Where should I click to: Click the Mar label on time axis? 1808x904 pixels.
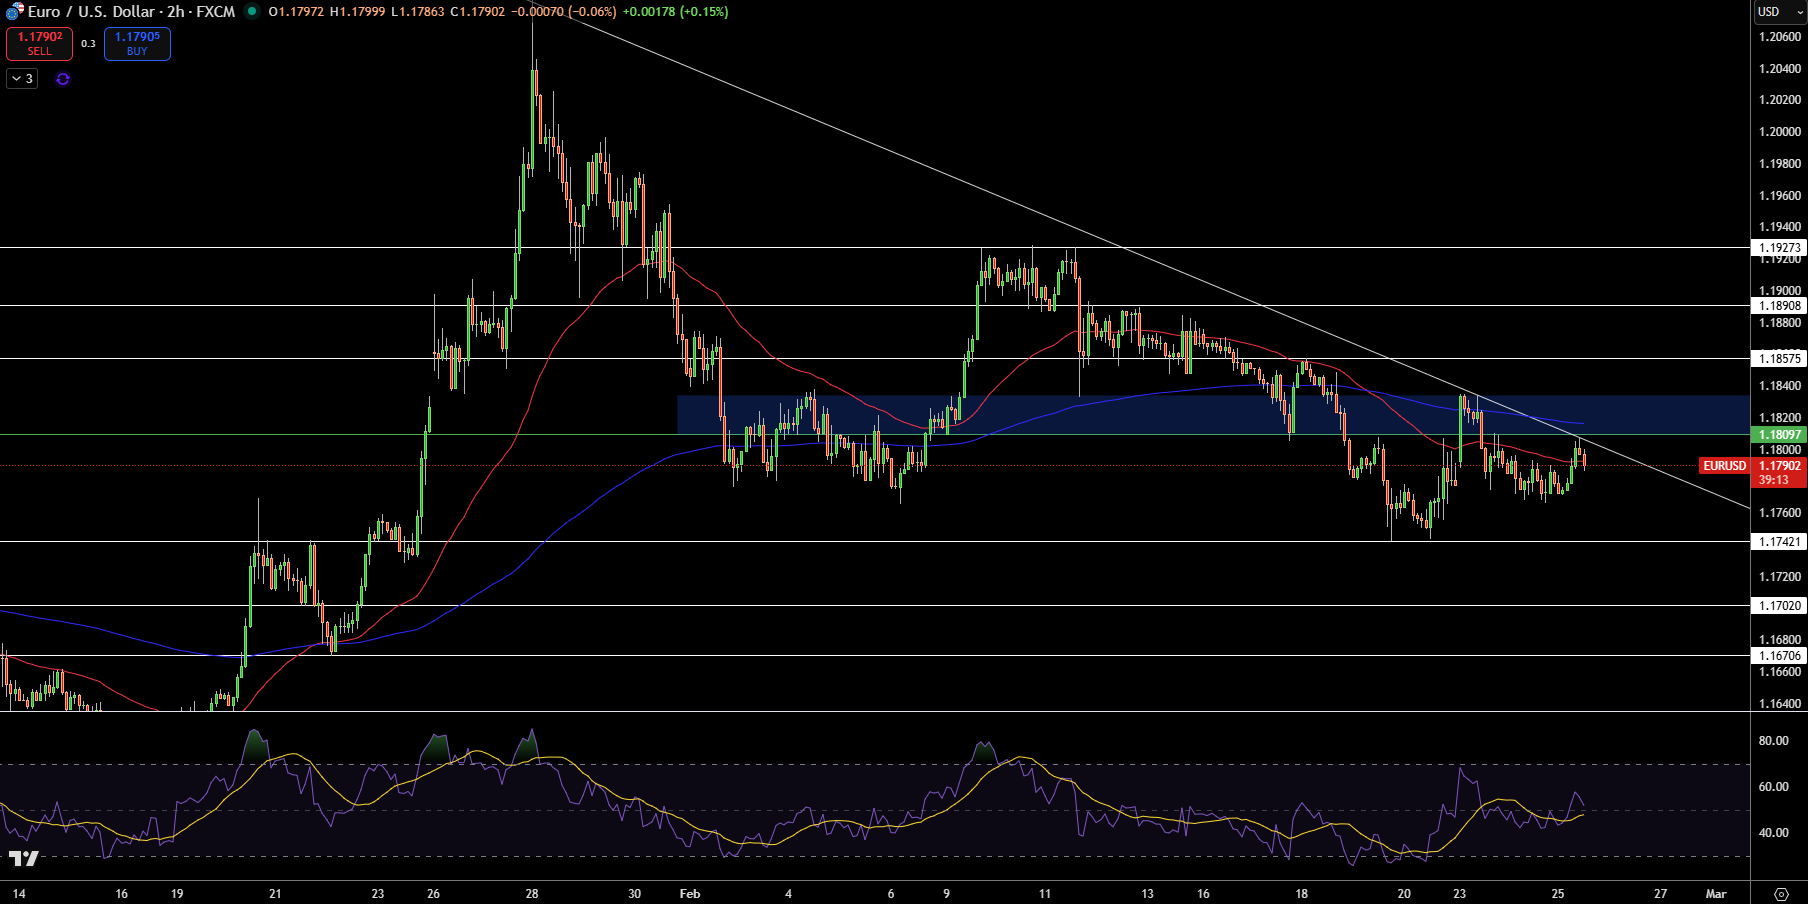pos(1716,894)
